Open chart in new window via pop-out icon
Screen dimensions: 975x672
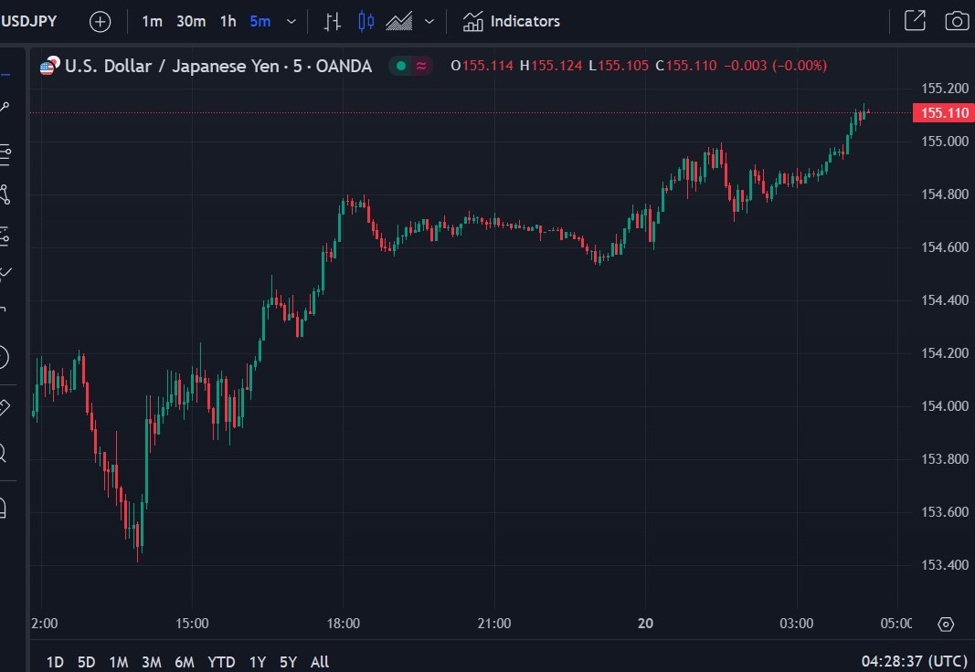912,20
